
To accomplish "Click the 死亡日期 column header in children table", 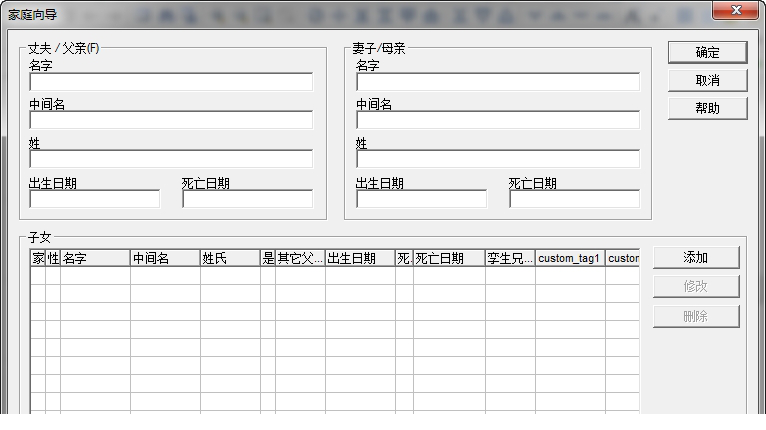I will (449, 258).
